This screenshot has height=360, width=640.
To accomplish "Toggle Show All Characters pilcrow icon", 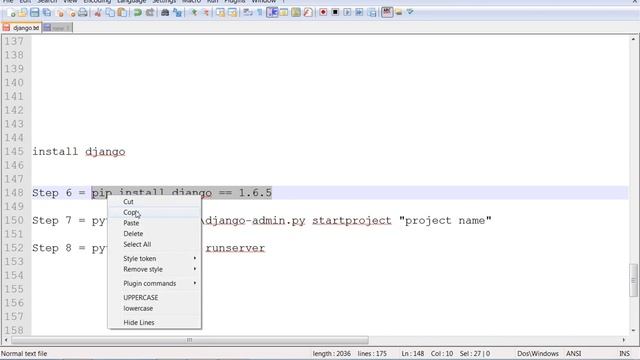I will (259, 13).
